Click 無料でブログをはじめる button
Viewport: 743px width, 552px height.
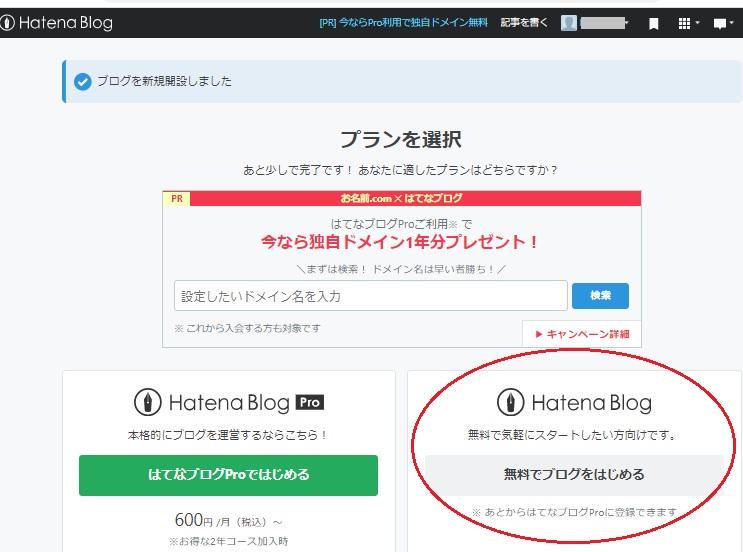[x=574, y=475]
